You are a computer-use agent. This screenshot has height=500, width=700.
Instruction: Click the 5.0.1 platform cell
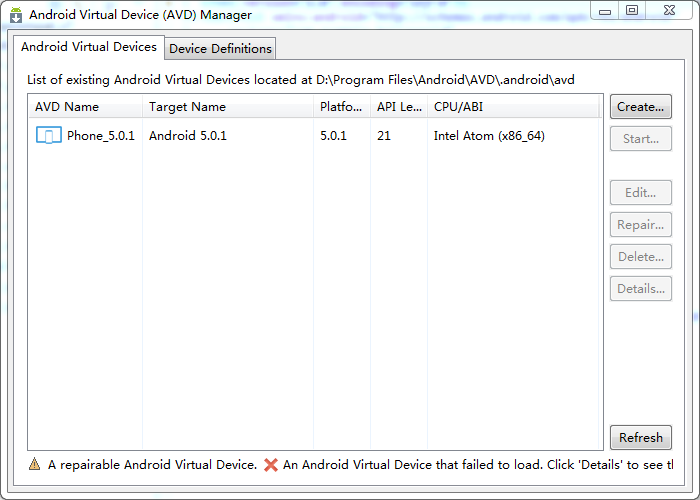[x=333, y=136]
